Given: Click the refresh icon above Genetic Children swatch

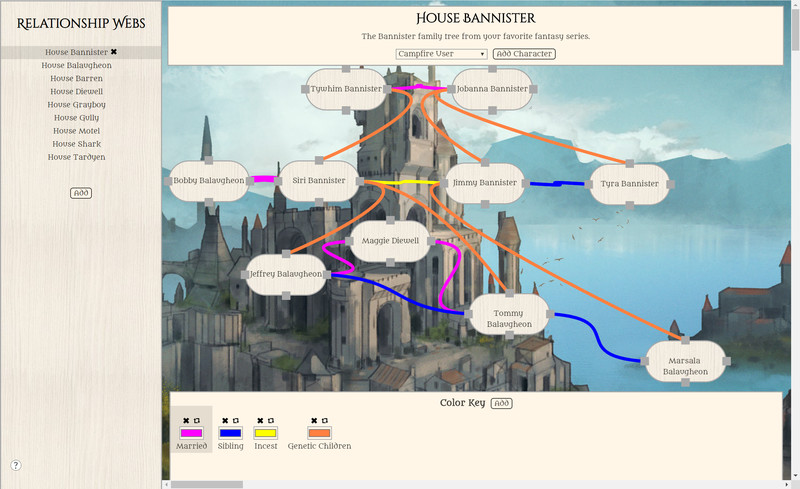Looking at the screenshot, I should click(325, 421).
